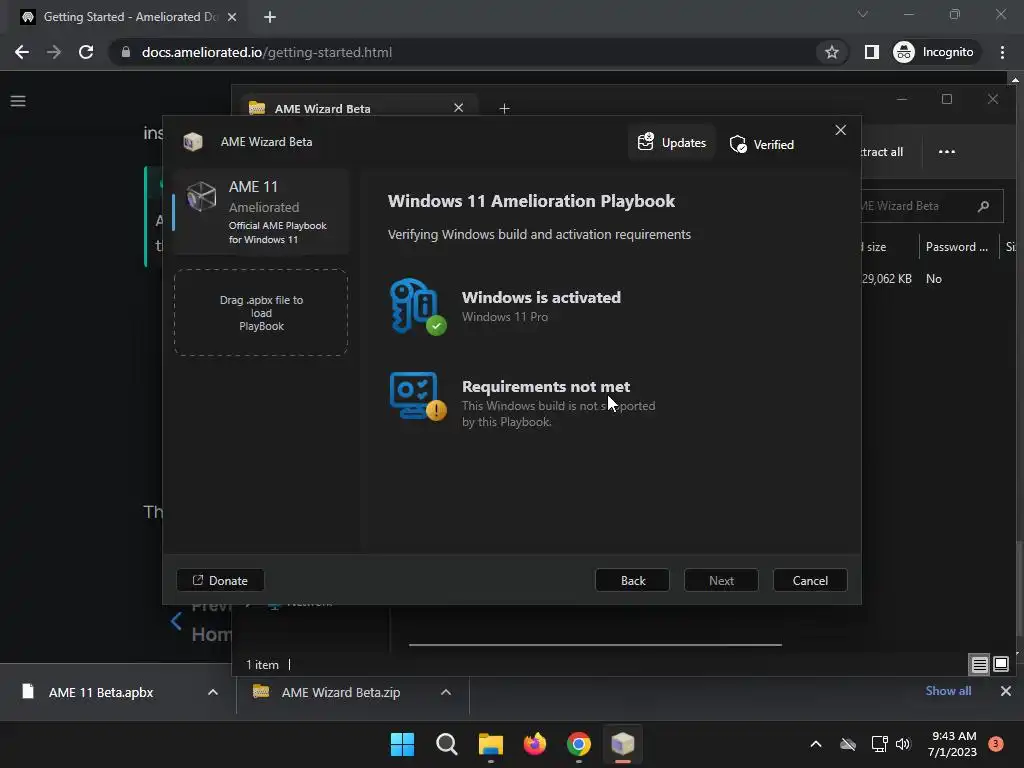Switch to Chrome on the taskbar
The height and width of the screenshot is (768, 1024).
579,744
